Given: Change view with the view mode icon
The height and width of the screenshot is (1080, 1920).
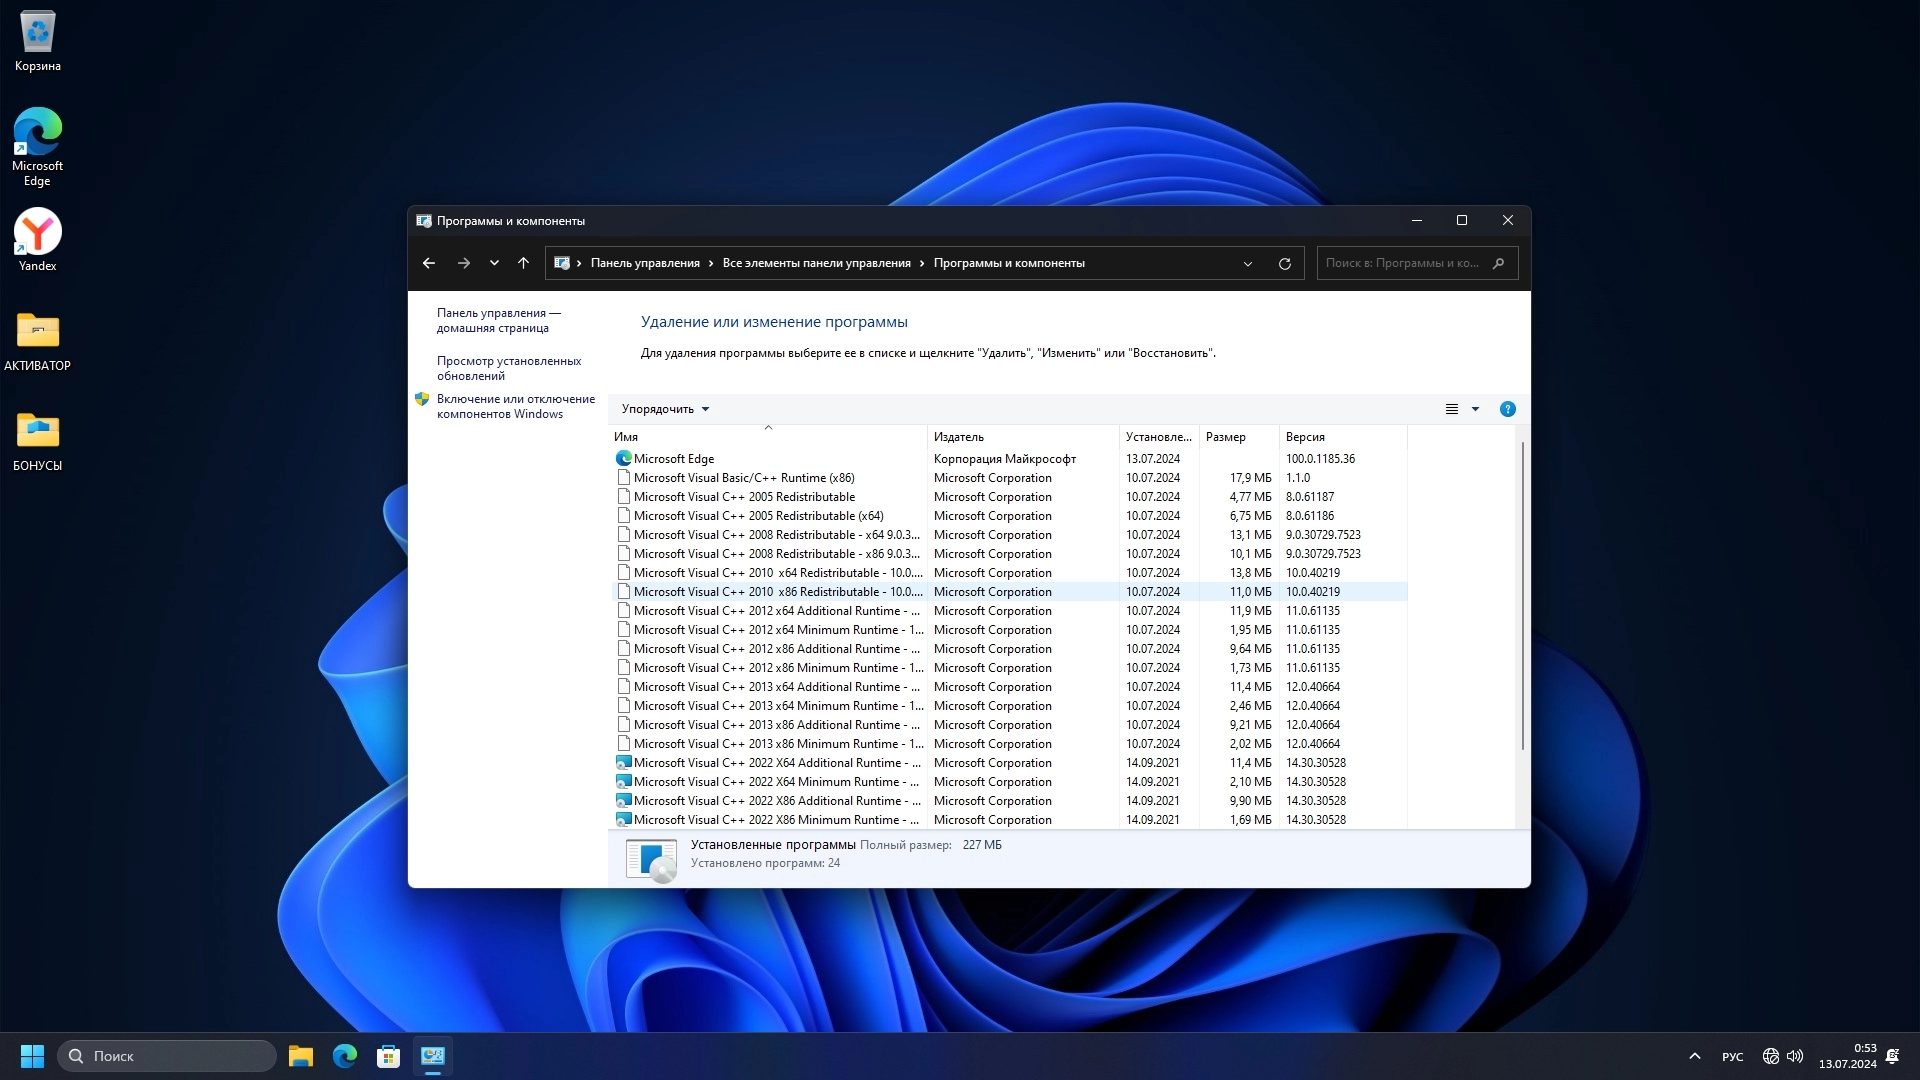Looking at the screenshot, I should tap(1452, 409).
